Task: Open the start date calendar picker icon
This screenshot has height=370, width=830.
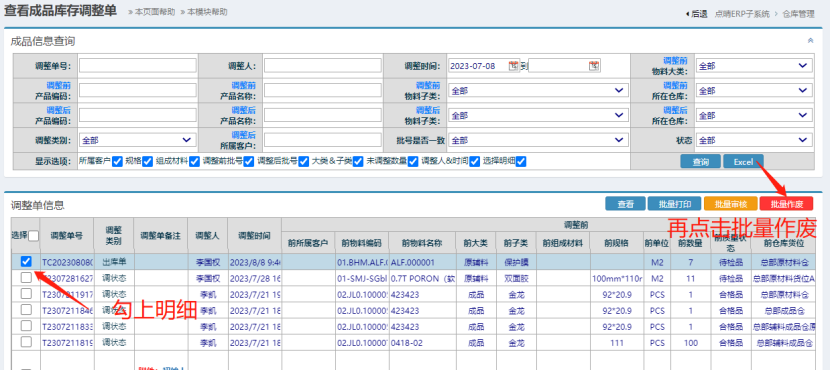Action: point(513,66)
